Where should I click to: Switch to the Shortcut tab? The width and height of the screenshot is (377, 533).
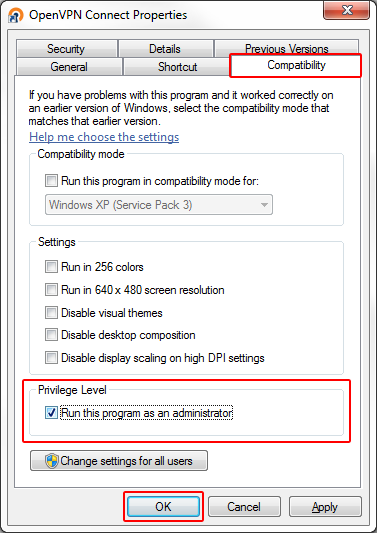pyautogui.click(x=177, y=67)
